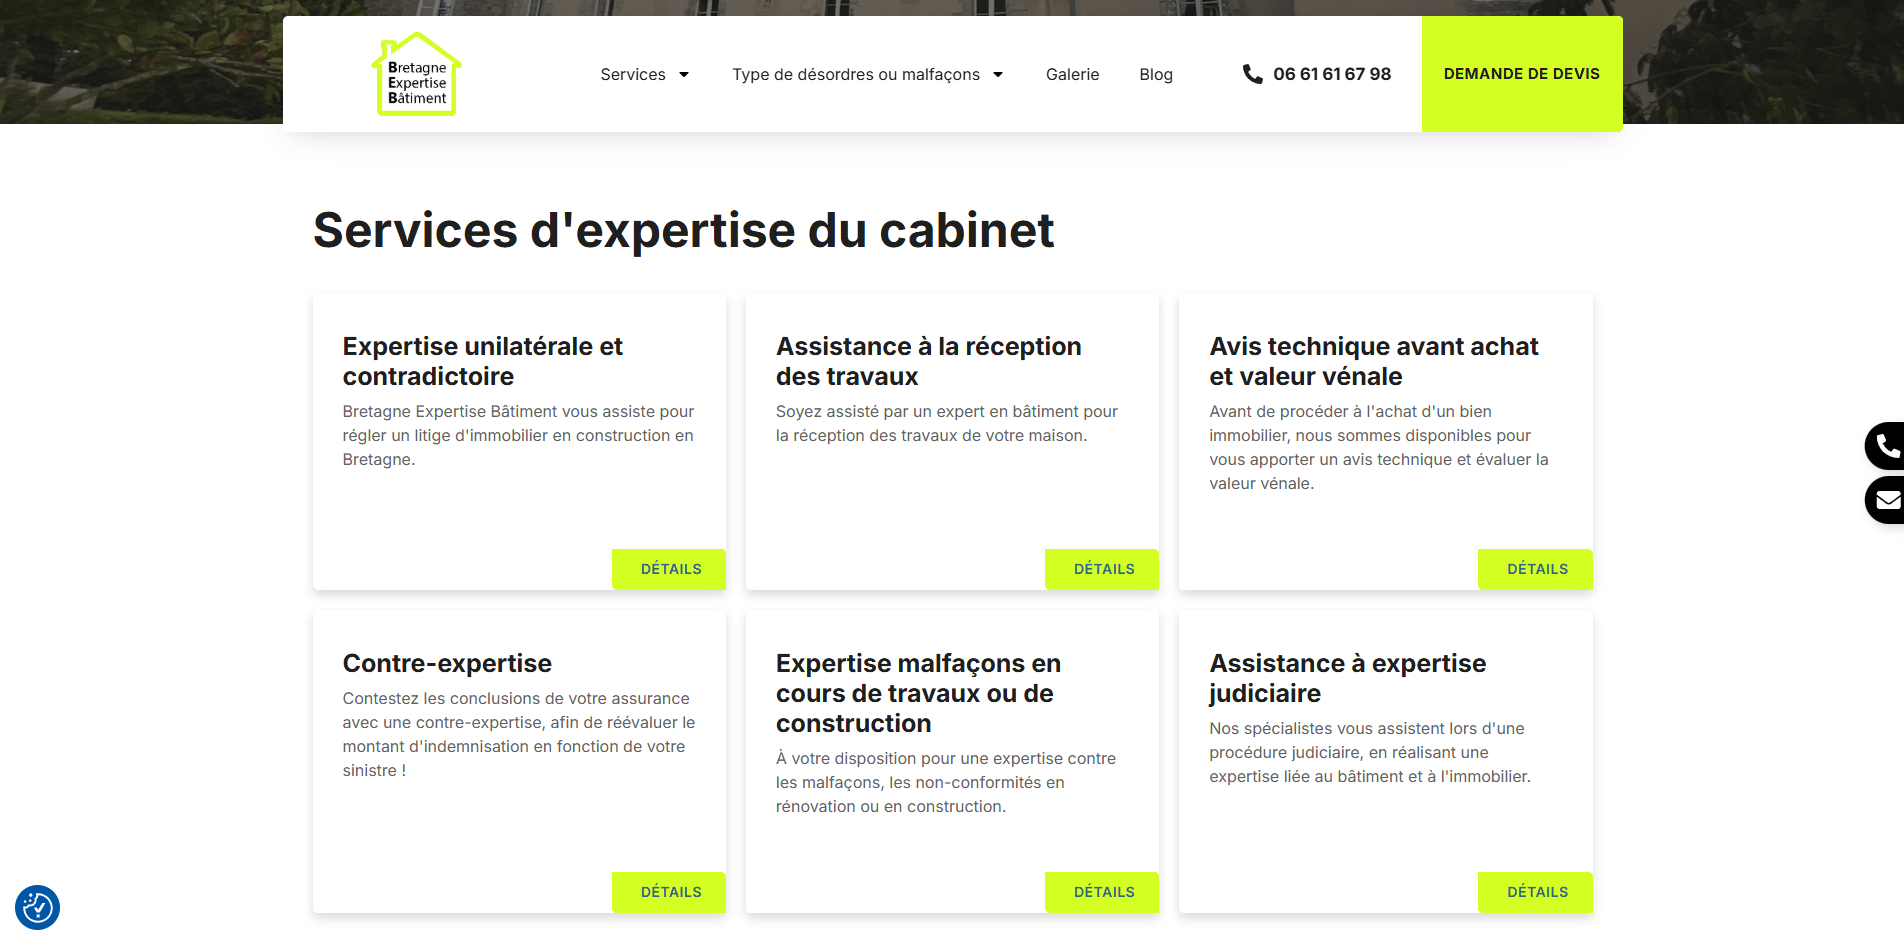Open Contre-expertise details
The image size is (1904, 945).
668,892
